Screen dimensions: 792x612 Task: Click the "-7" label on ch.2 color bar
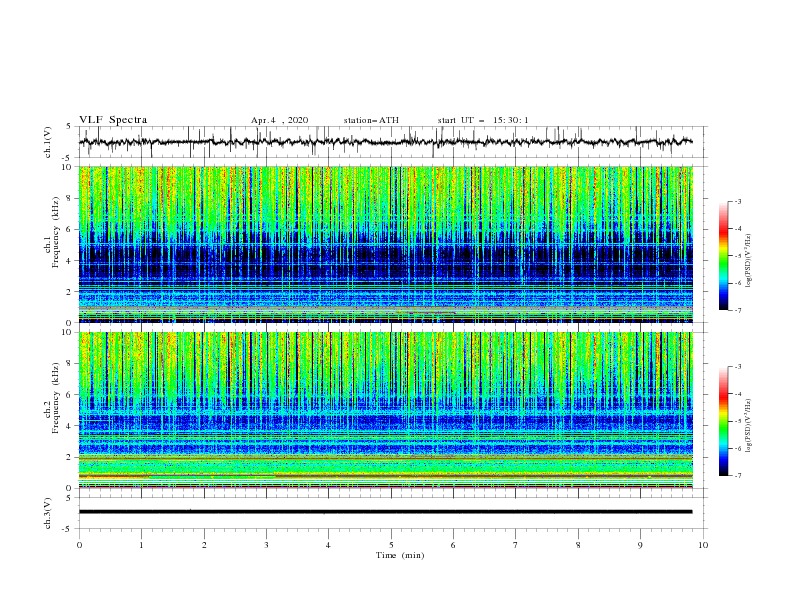(x=738, y=475)
